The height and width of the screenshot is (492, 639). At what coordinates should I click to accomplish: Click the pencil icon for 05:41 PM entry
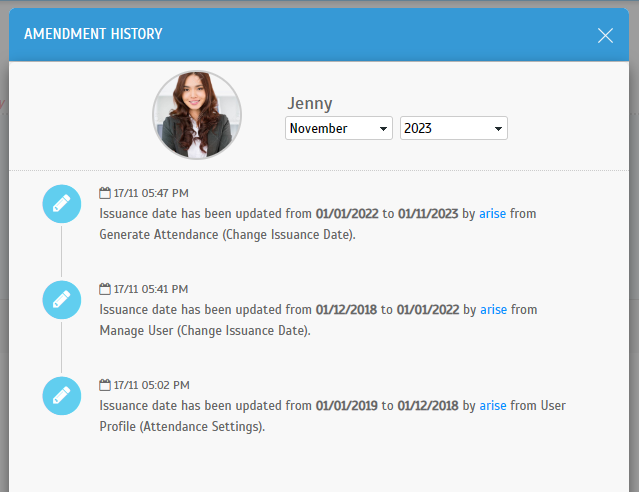point(62,300)
